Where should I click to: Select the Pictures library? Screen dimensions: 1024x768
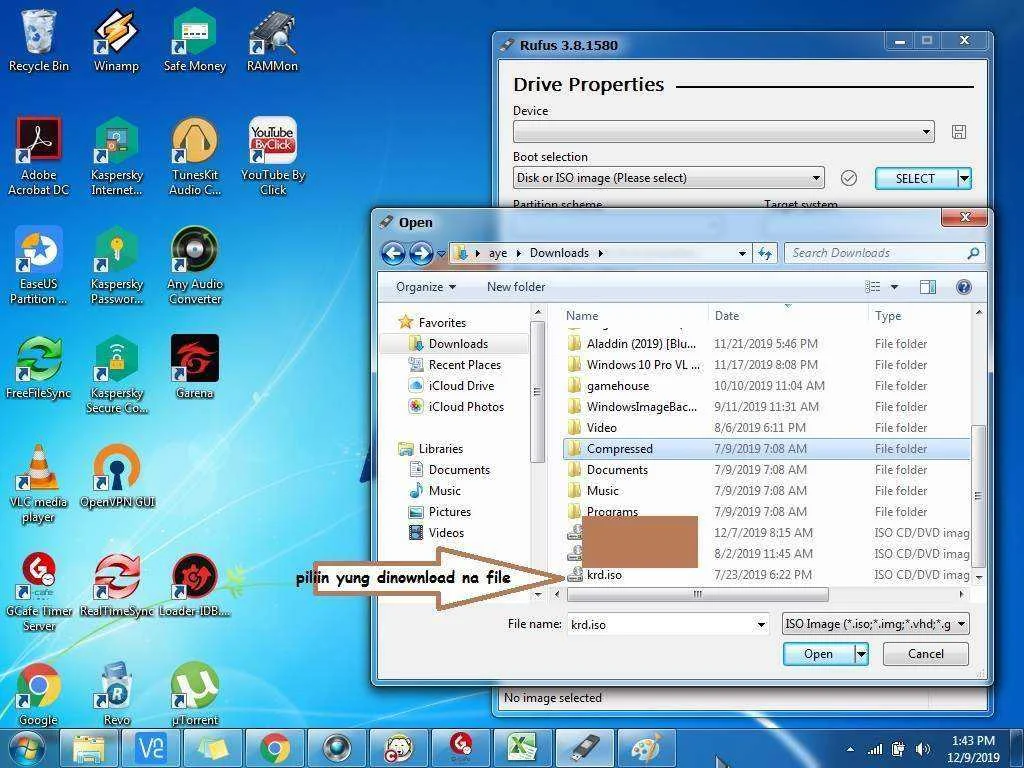(449, 511)
